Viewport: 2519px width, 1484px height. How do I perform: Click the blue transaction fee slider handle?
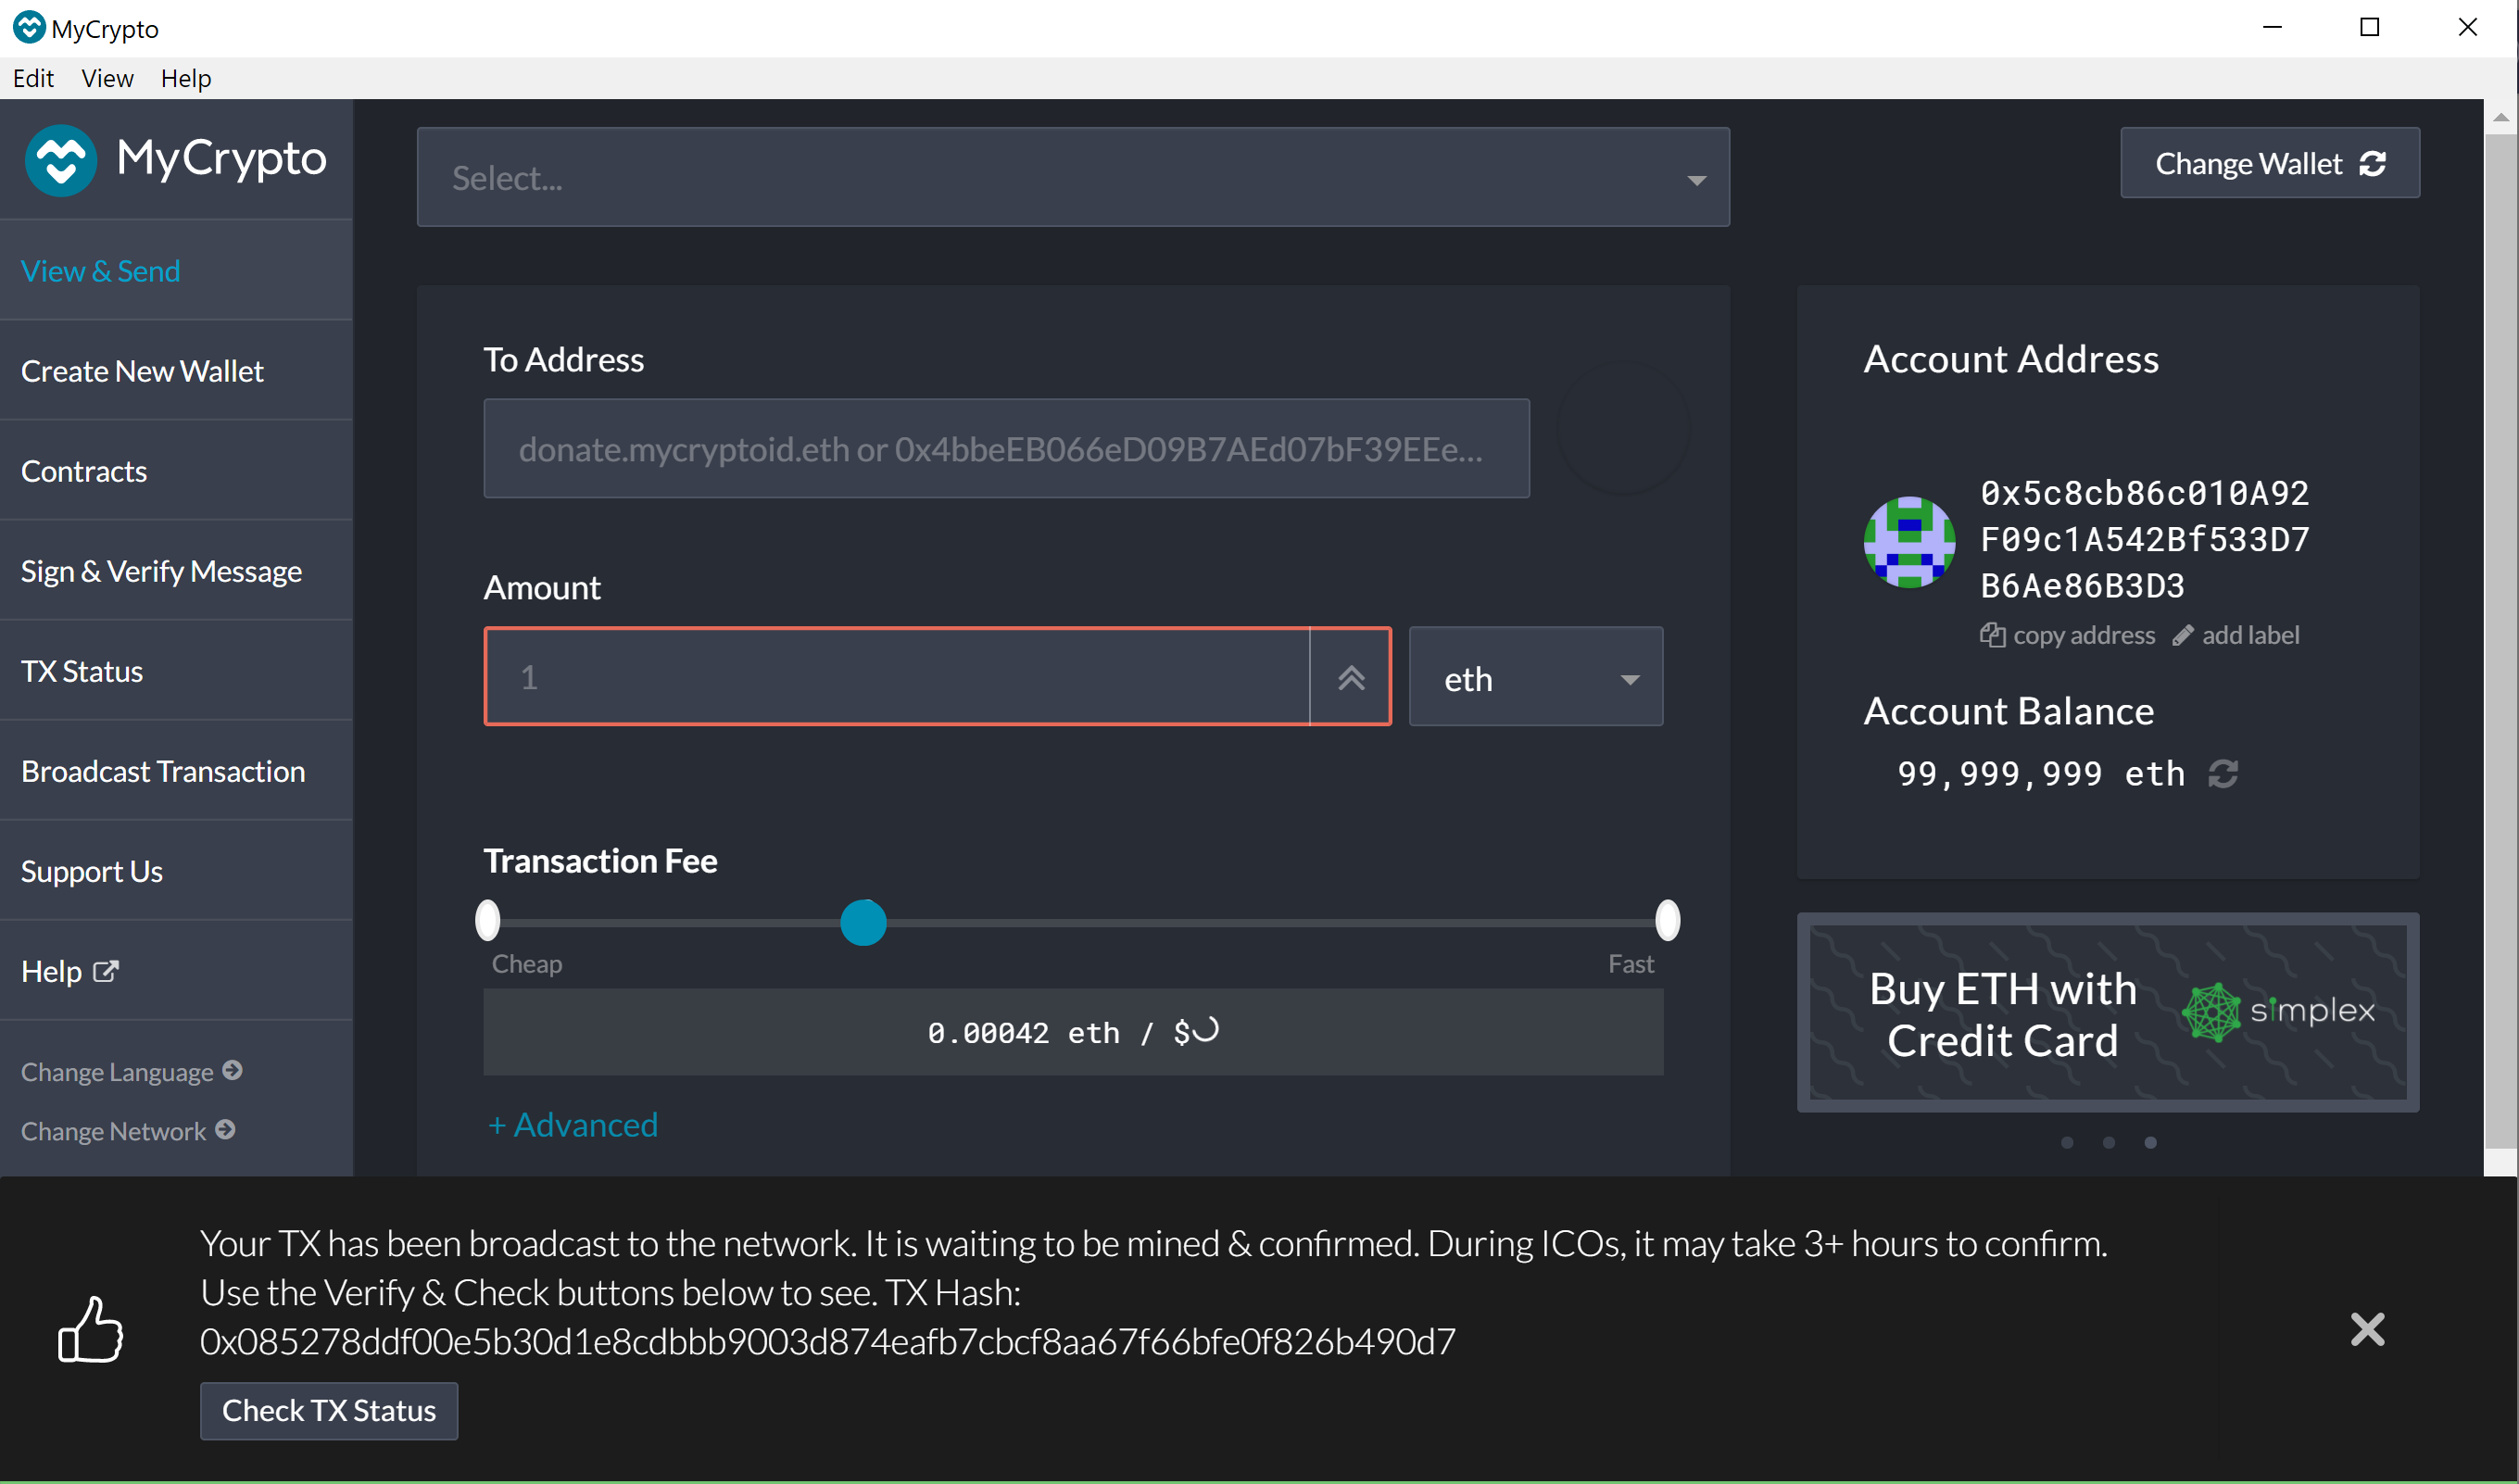coord(863,922)
